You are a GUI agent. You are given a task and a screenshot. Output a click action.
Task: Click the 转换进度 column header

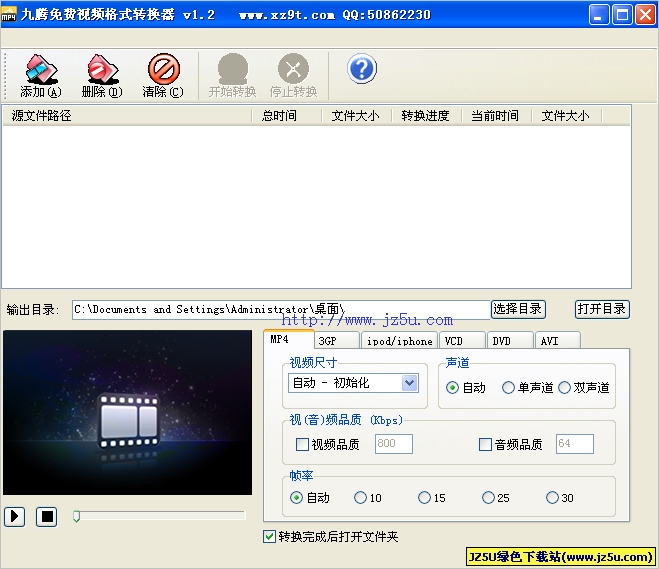coord(427,116)
